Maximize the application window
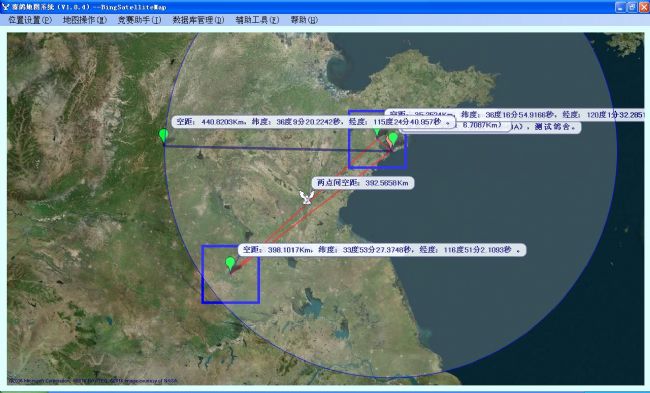Viewport: 650px width, 393px height. click(x=632, y=7)
